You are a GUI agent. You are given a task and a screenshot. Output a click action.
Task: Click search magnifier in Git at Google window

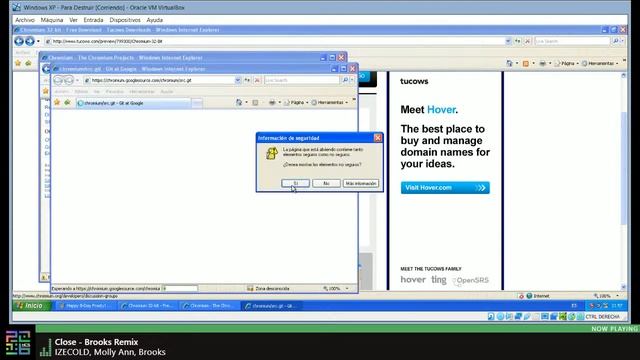[345, 80]
